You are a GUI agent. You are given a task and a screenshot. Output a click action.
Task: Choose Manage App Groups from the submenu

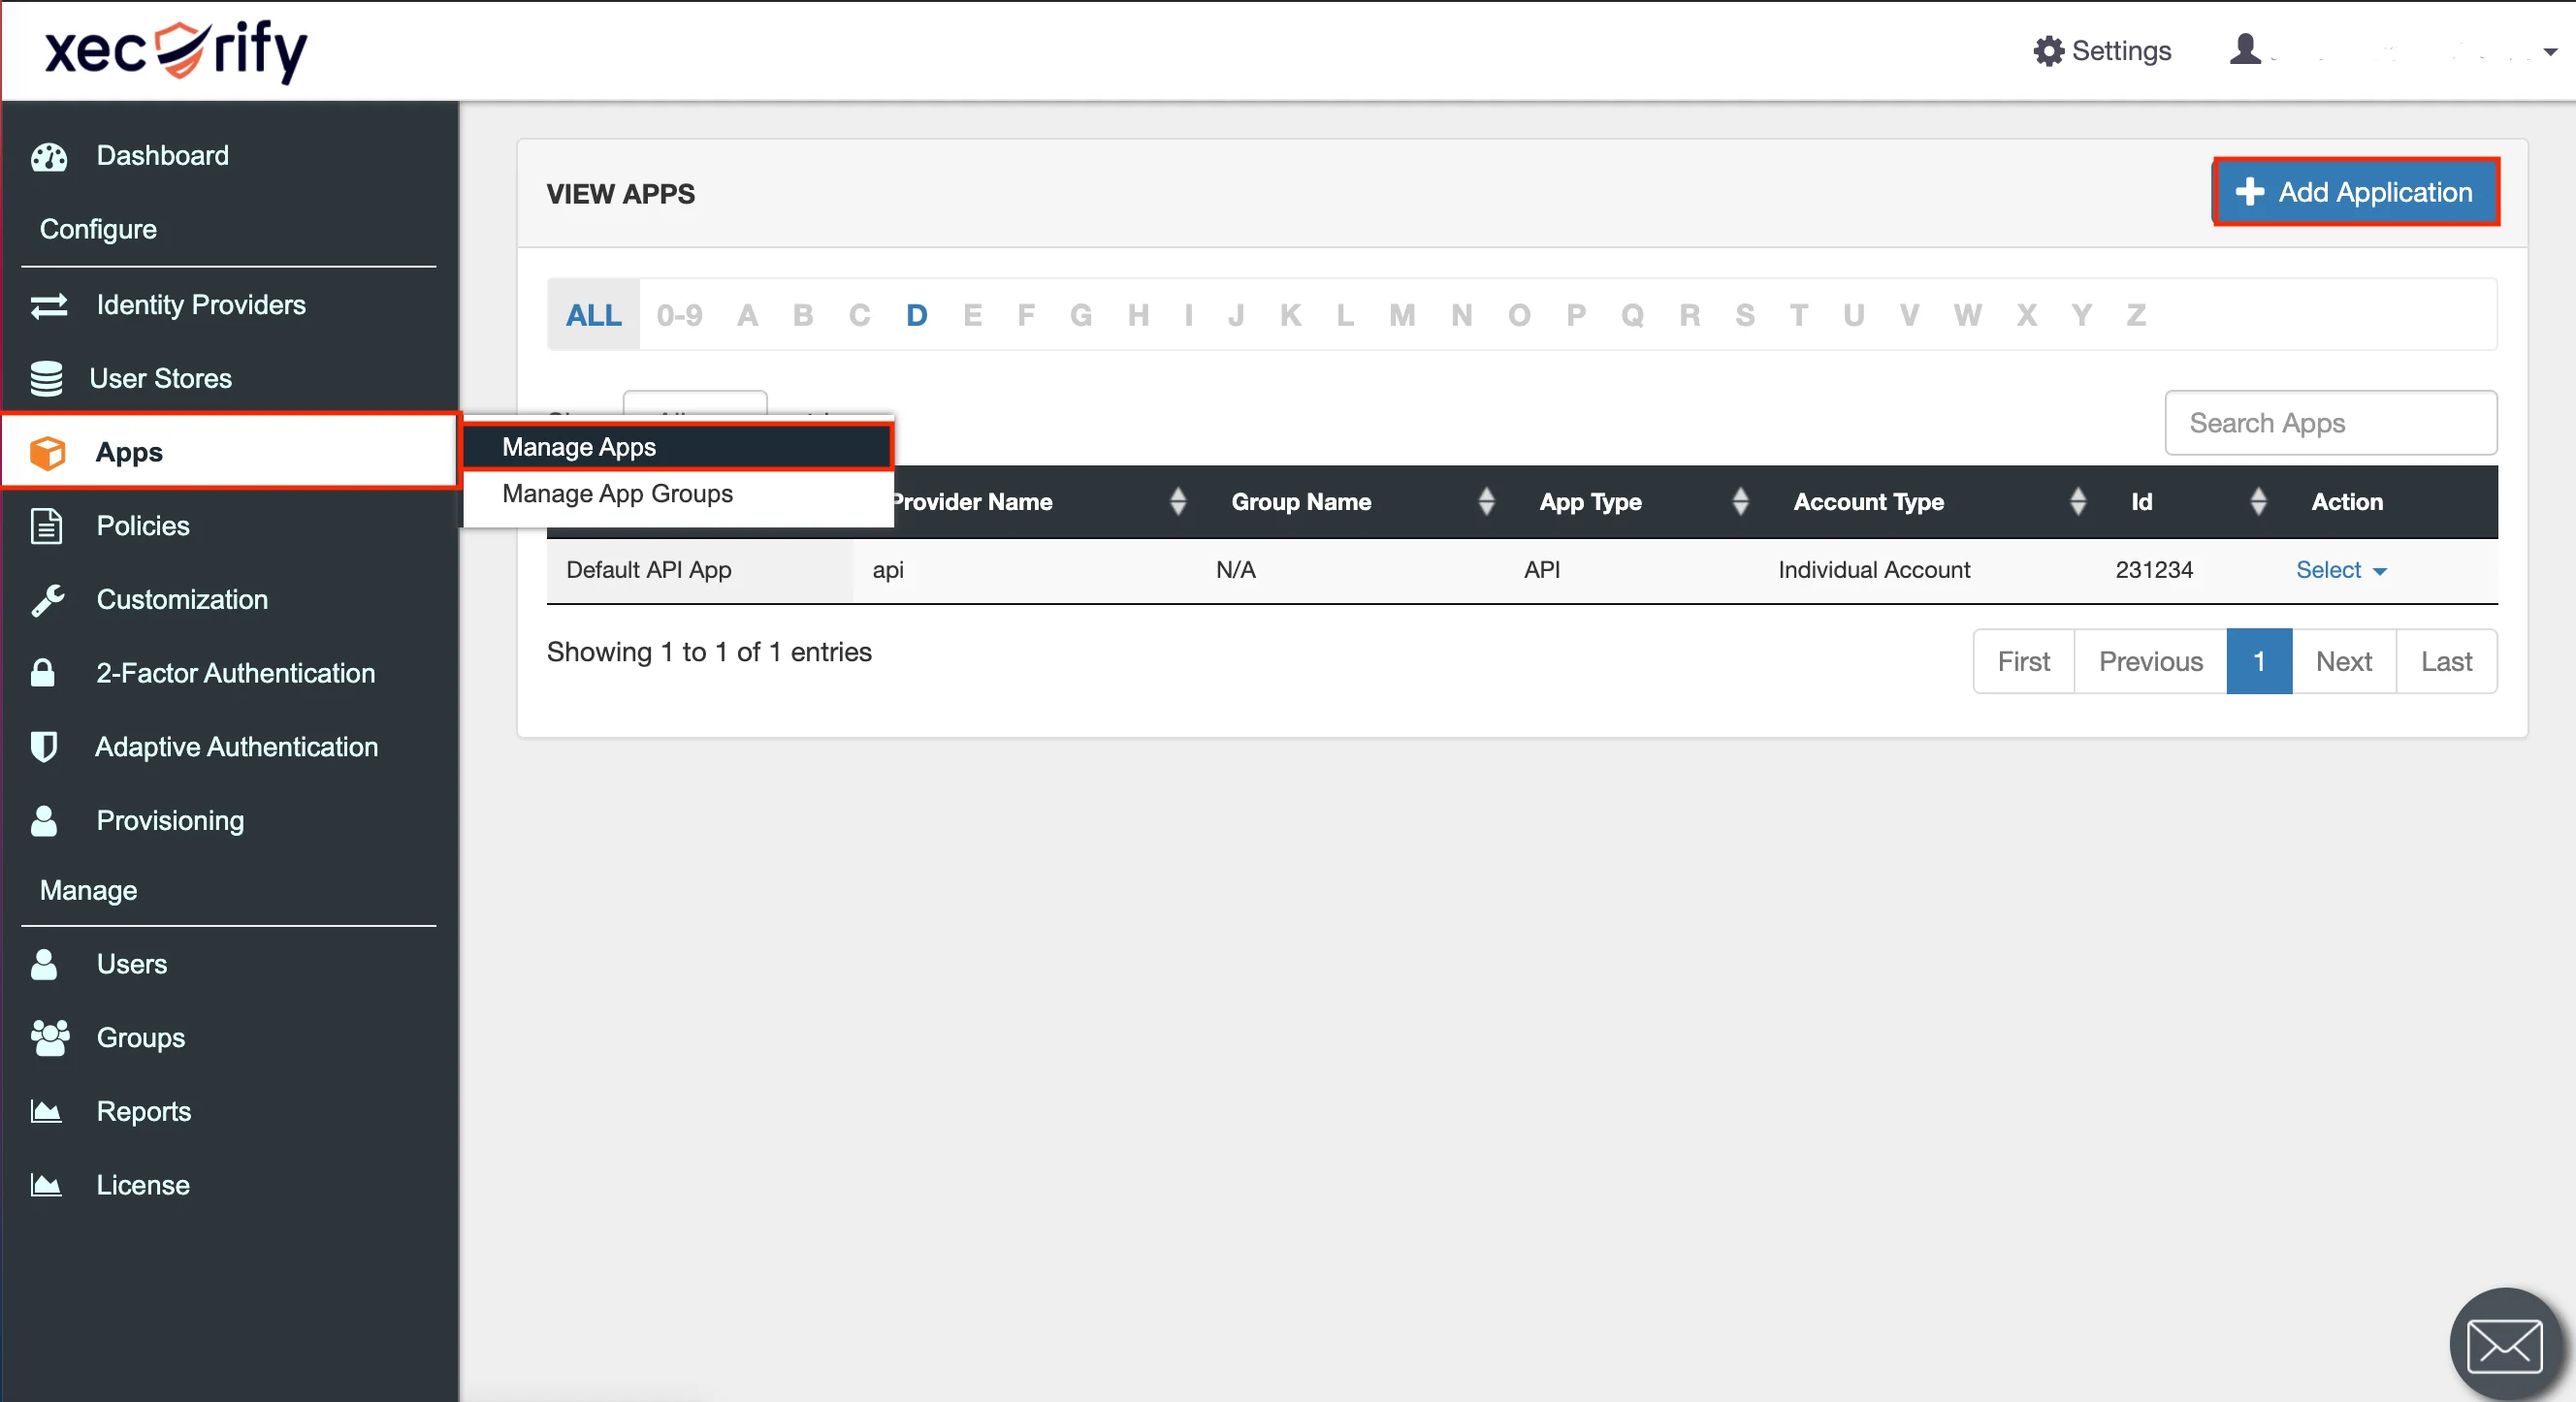(x=677, y=494)
